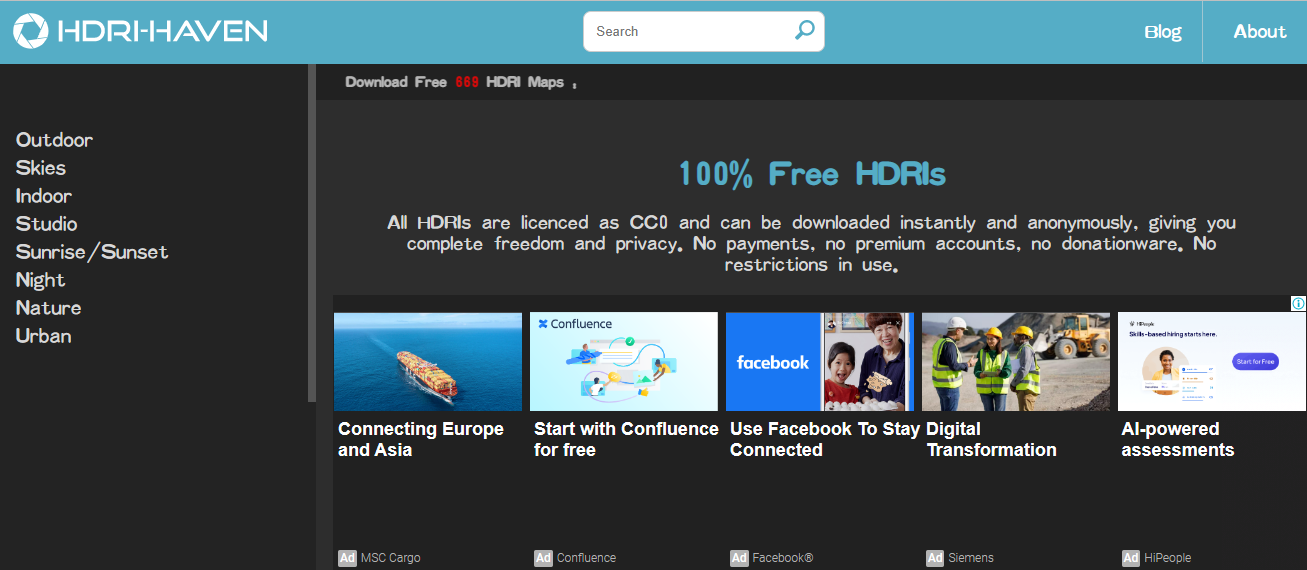Open the Sunrise/Sunset category
The height and width of the screenshot is (570, 1307).
(92, 252)
